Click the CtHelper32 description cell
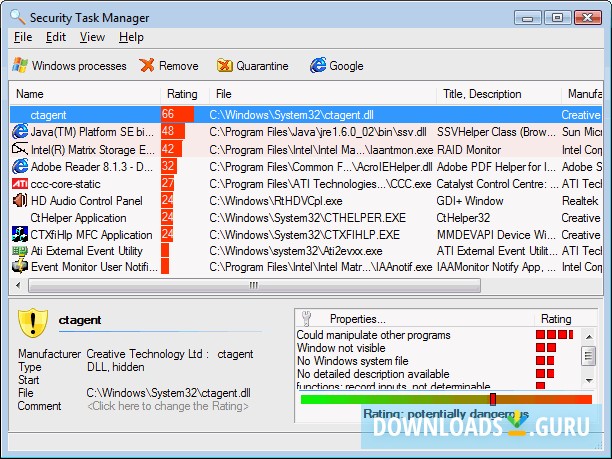 click(x=463, y=217)
